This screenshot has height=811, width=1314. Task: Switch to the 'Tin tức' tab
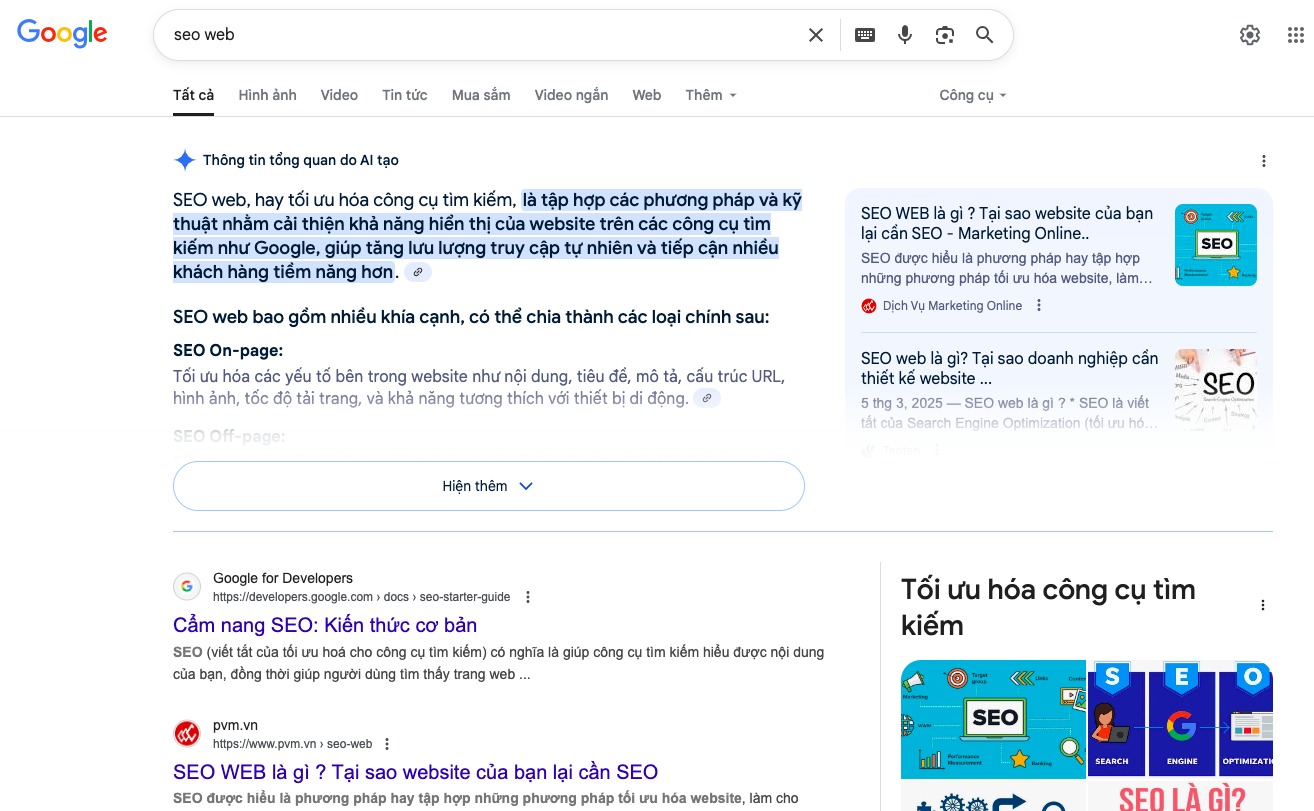pos(405,95)
